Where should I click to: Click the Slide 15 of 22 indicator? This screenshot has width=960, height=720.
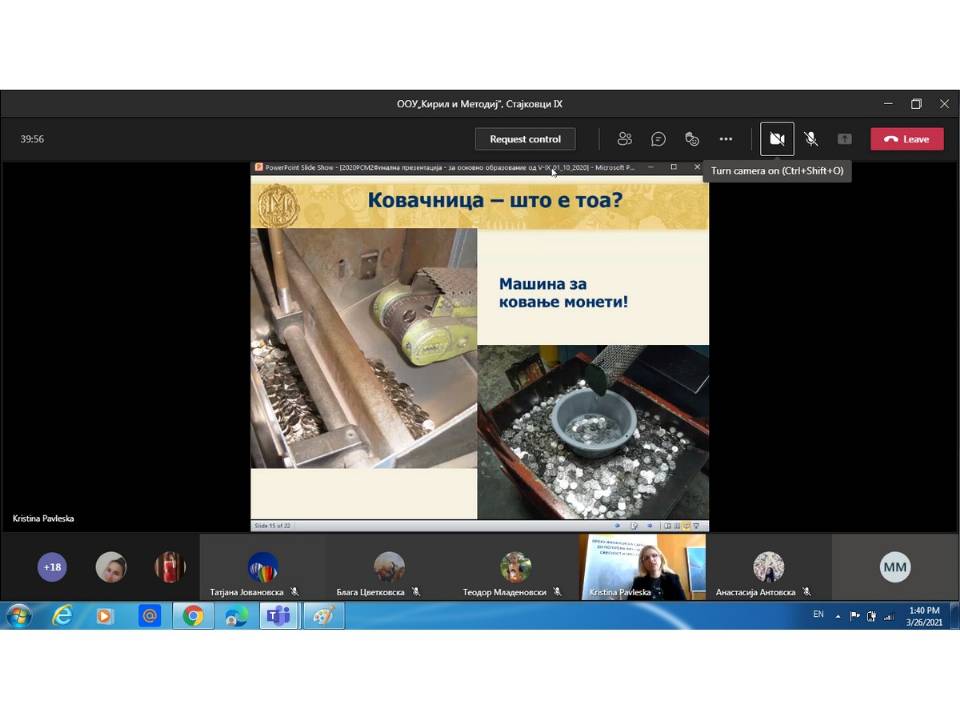click(272, 526)
